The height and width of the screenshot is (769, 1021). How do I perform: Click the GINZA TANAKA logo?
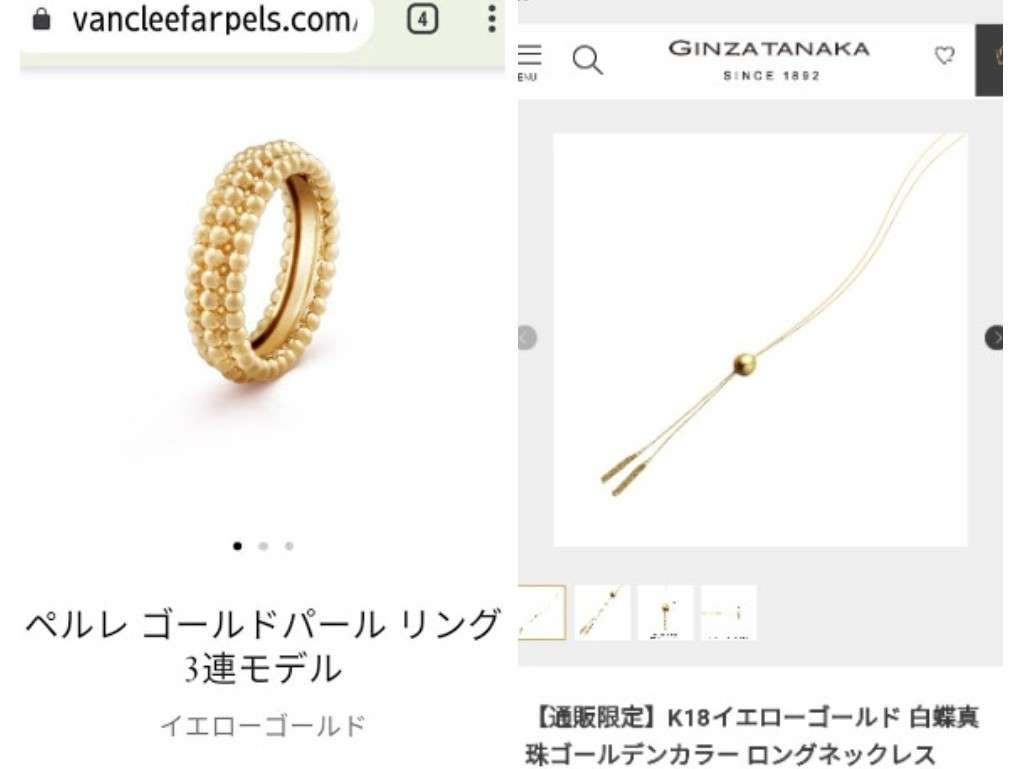[769, 61]
